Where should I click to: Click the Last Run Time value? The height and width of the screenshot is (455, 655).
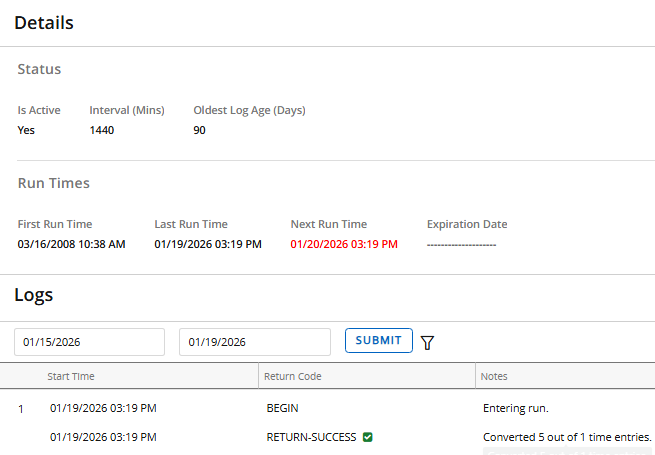pyautogui.click(x=207, y=244)
